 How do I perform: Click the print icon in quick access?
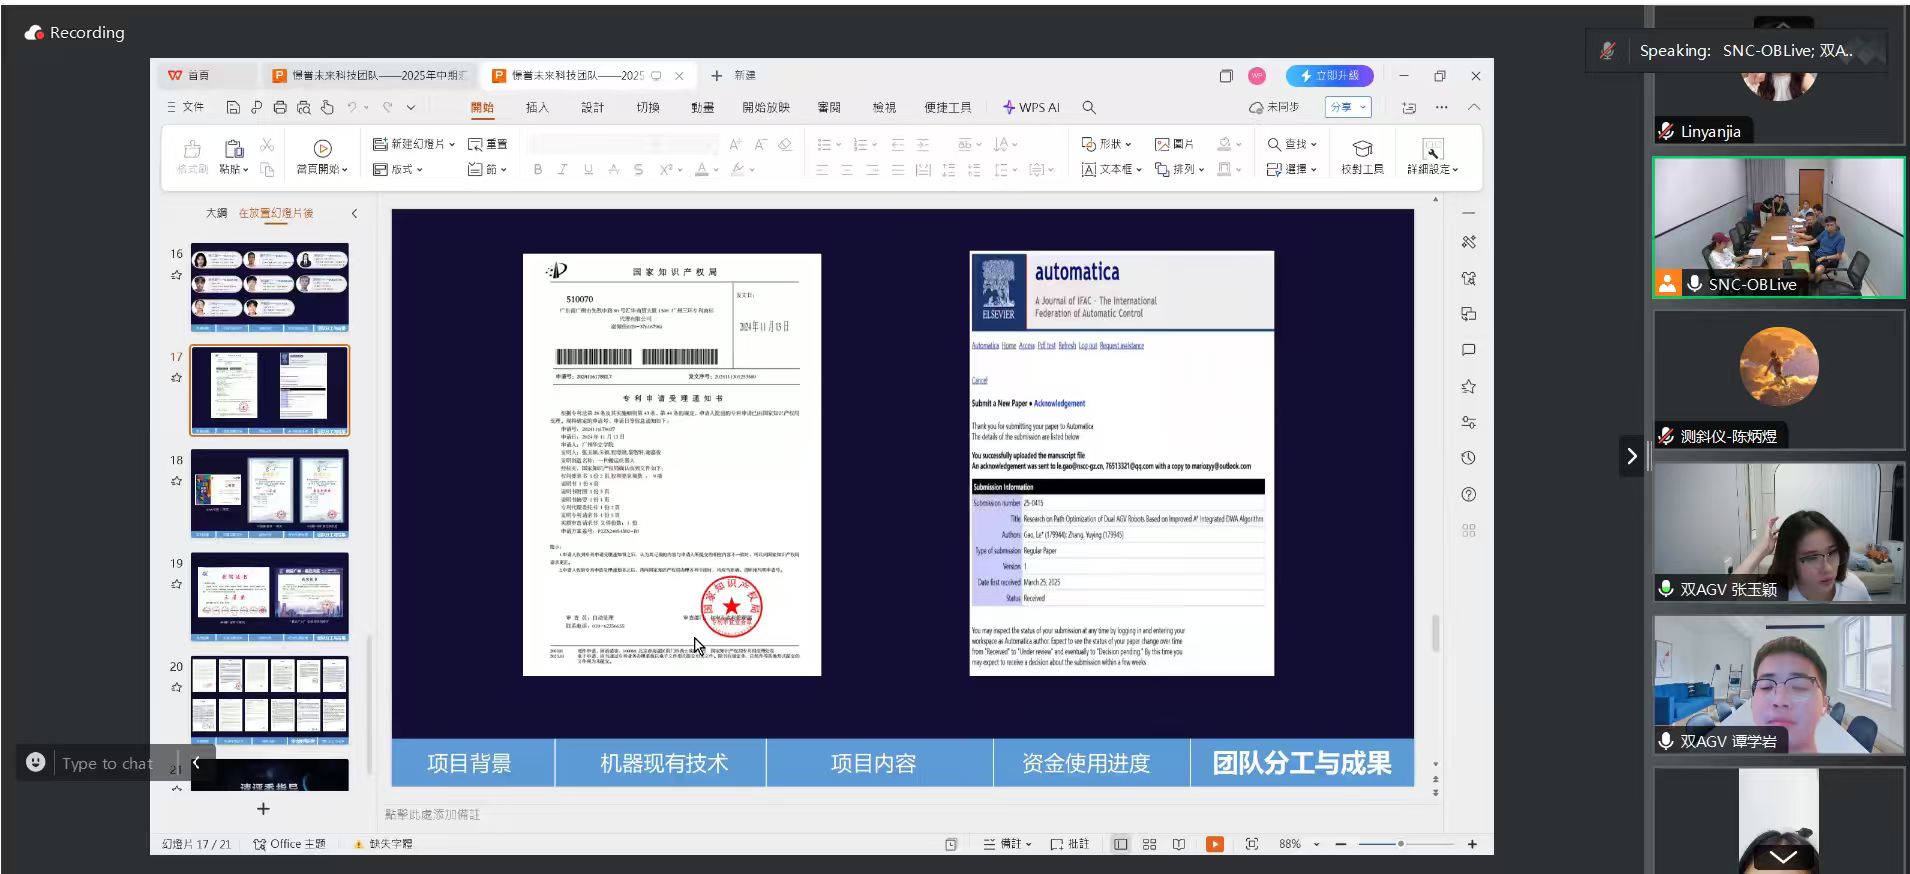(280, 107)
